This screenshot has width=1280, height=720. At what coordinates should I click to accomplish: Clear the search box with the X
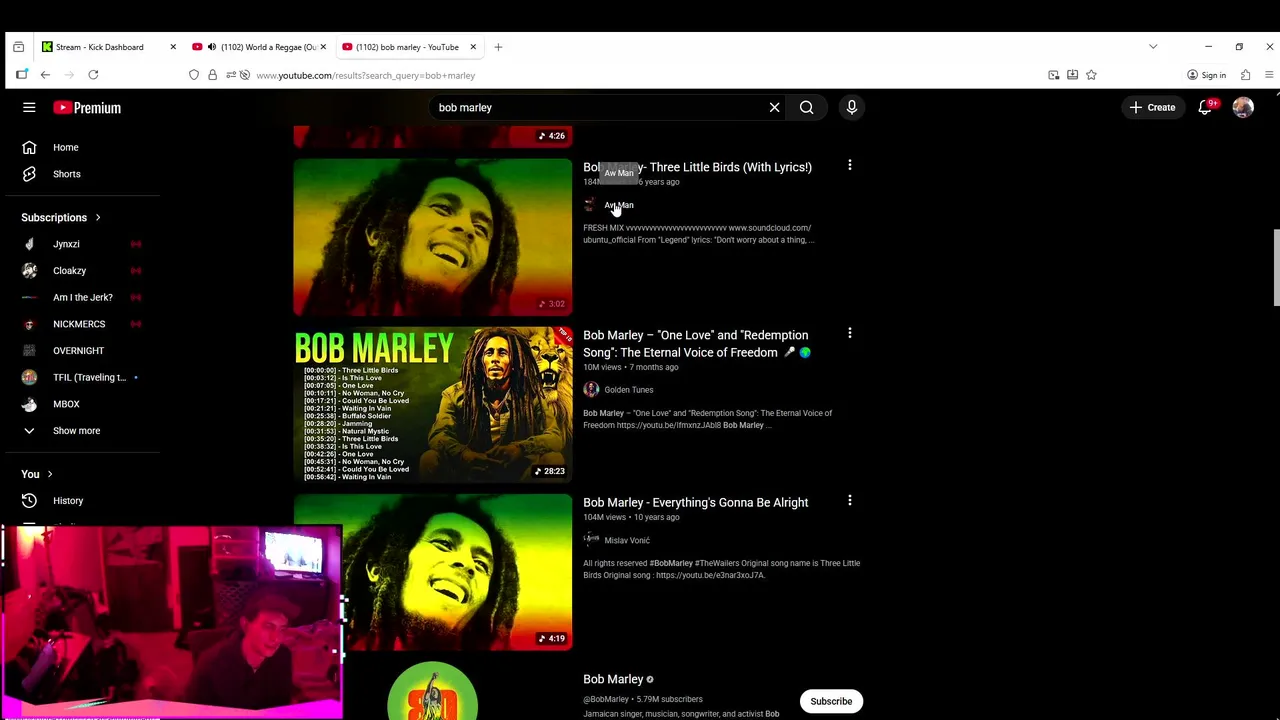coord(774,107)
